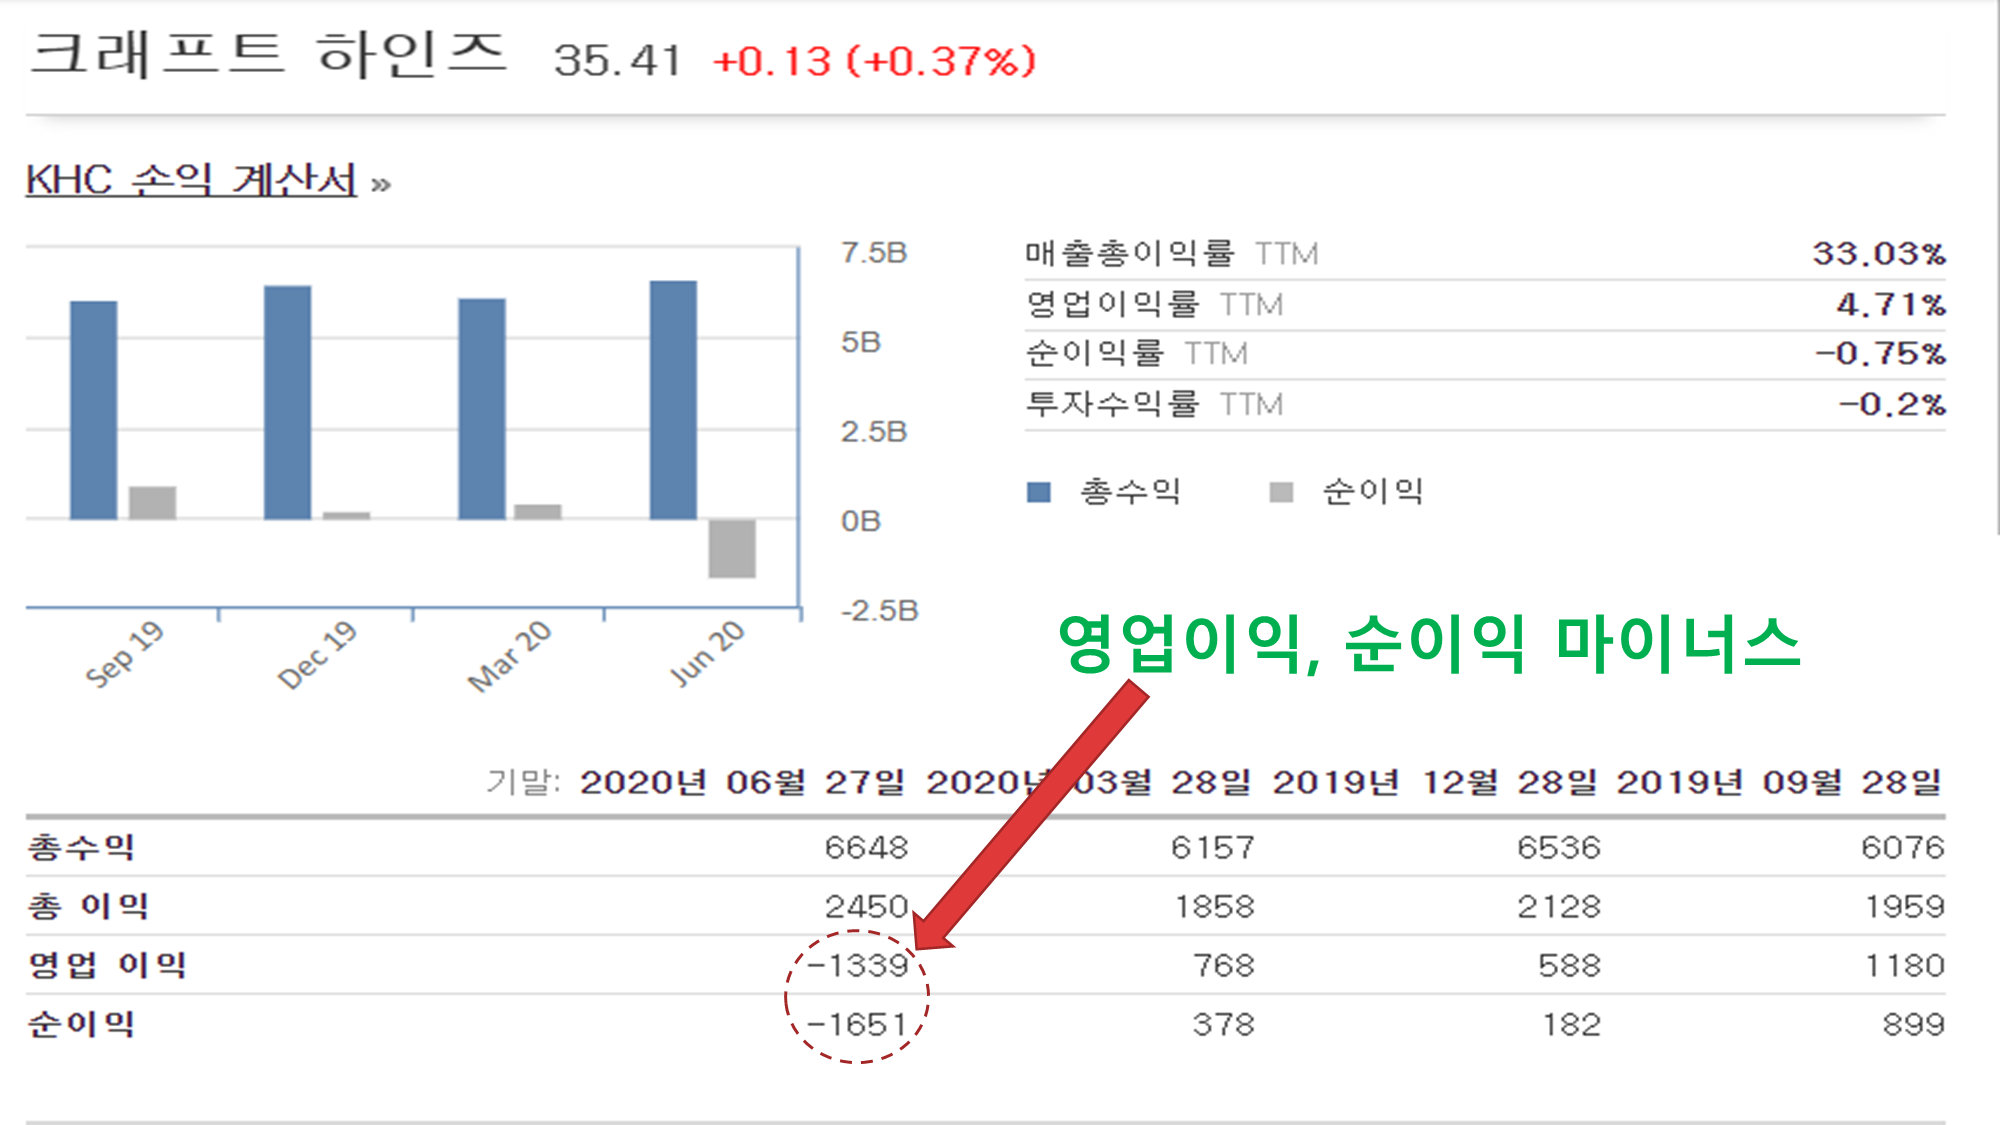This screenshot has height=1125, width=2000.
Task: Click the Jun 20 blue revenue bar
Action: pyautogui.click(x=673, y=400)
